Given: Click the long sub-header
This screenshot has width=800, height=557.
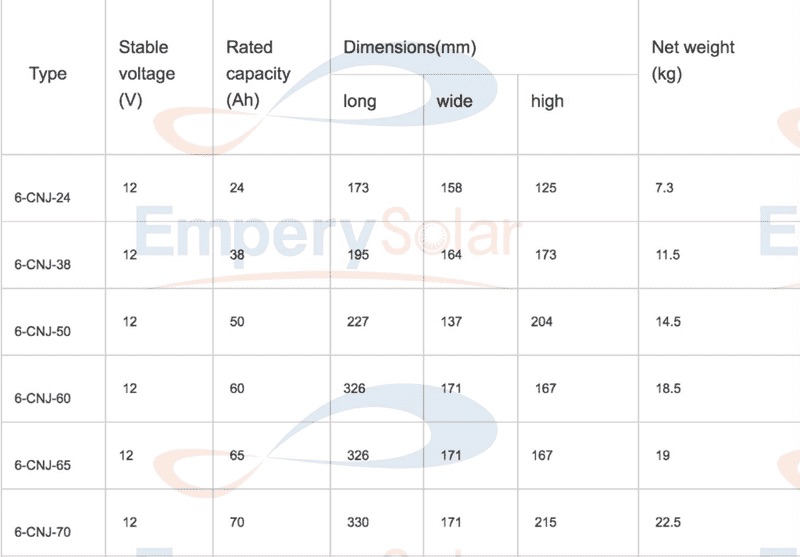Looking at the screenshot, I should pos(360,101).
